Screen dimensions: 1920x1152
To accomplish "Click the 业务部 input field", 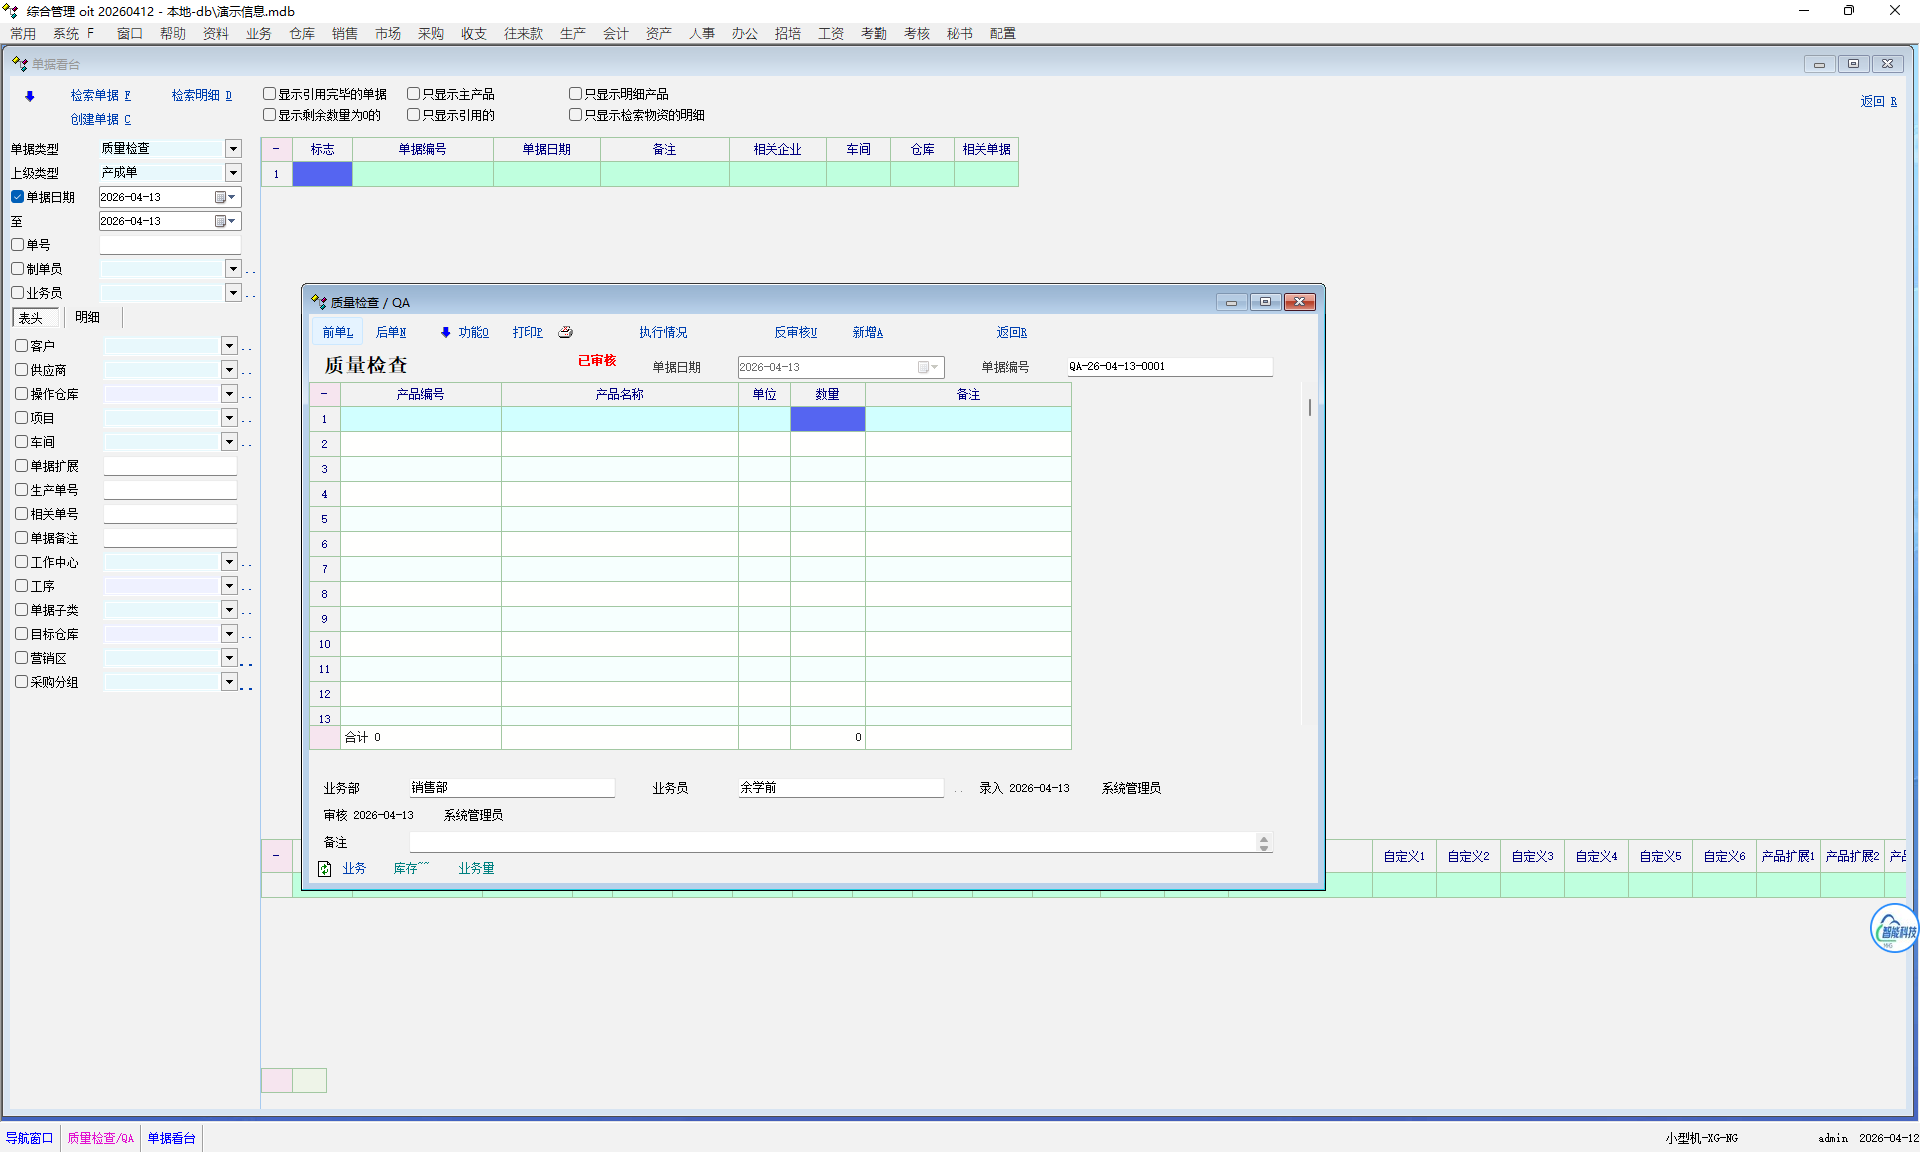I will (511, 788).
